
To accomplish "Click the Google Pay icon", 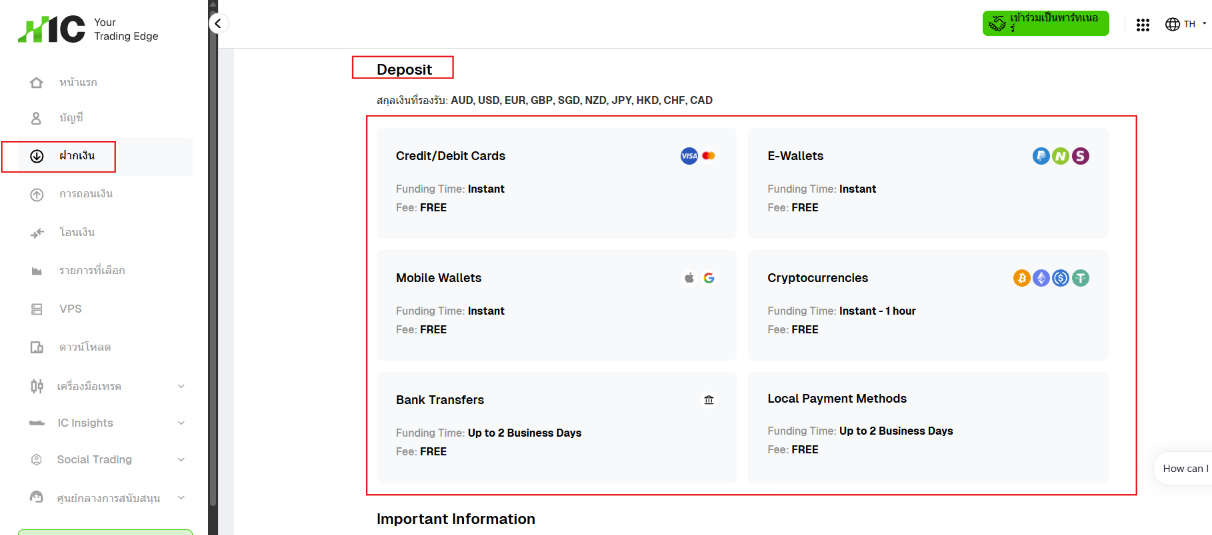I will [709, 278].
